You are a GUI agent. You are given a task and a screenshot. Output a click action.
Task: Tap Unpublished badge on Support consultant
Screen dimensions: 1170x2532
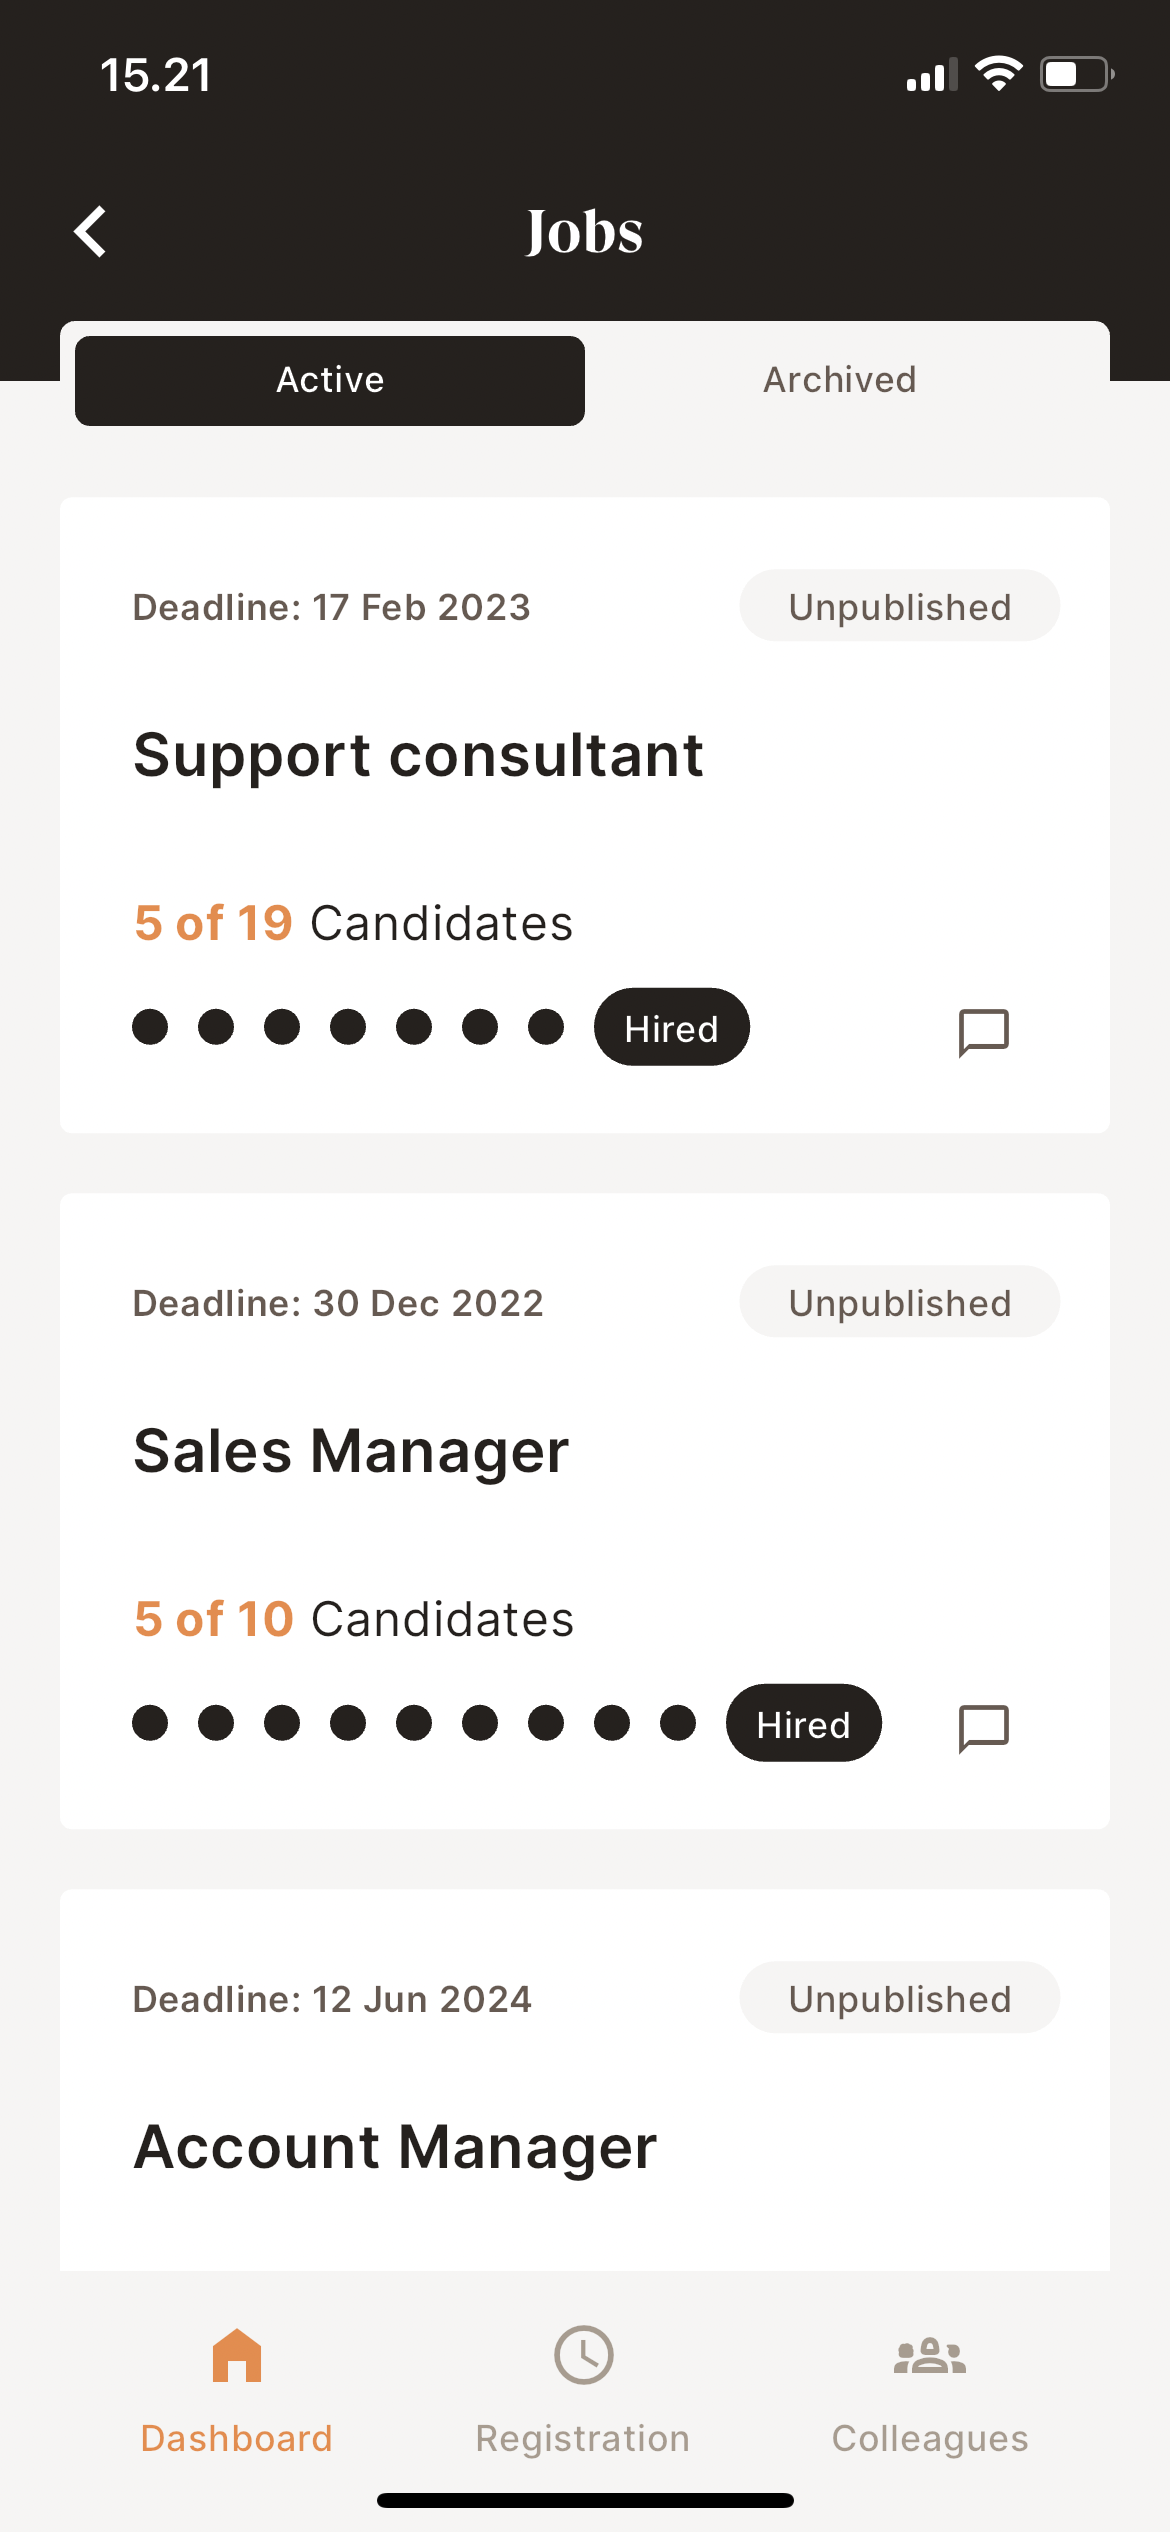coord(900,607)
